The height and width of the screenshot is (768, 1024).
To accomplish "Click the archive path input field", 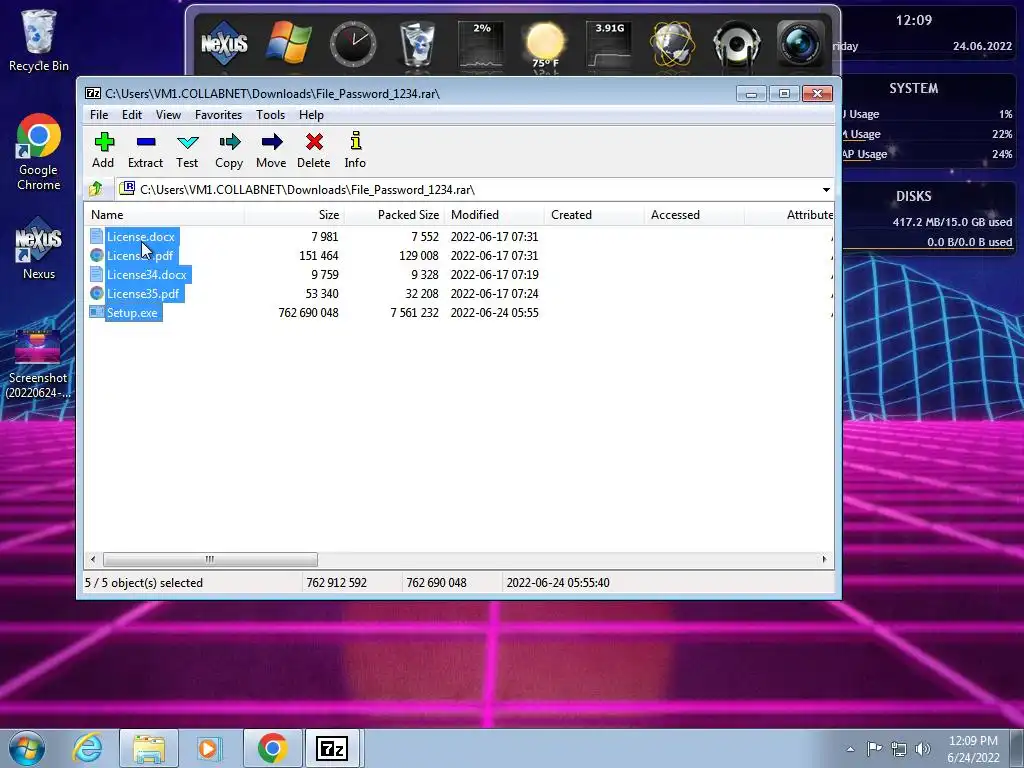I will [x=467, y=189].
